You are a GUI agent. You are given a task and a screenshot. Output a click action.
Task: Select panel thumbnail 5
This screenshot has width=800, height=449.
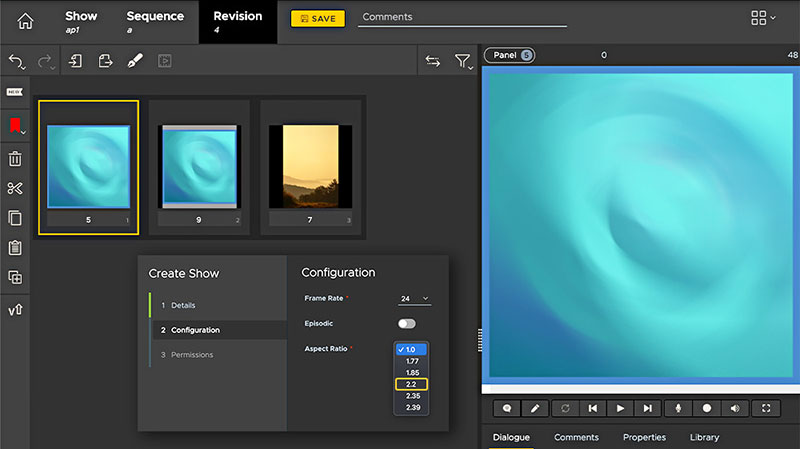(88, 167)
